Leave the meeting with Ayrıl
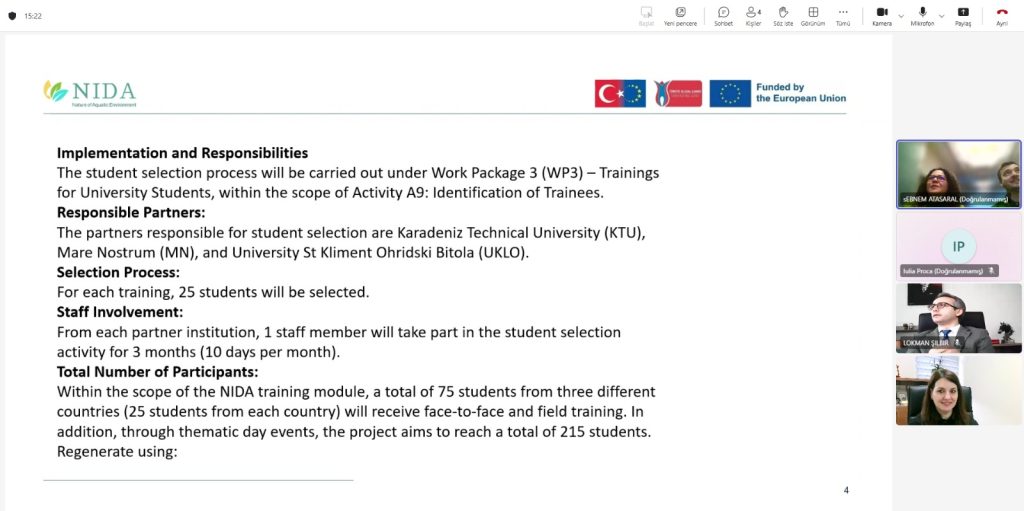 1001,15
